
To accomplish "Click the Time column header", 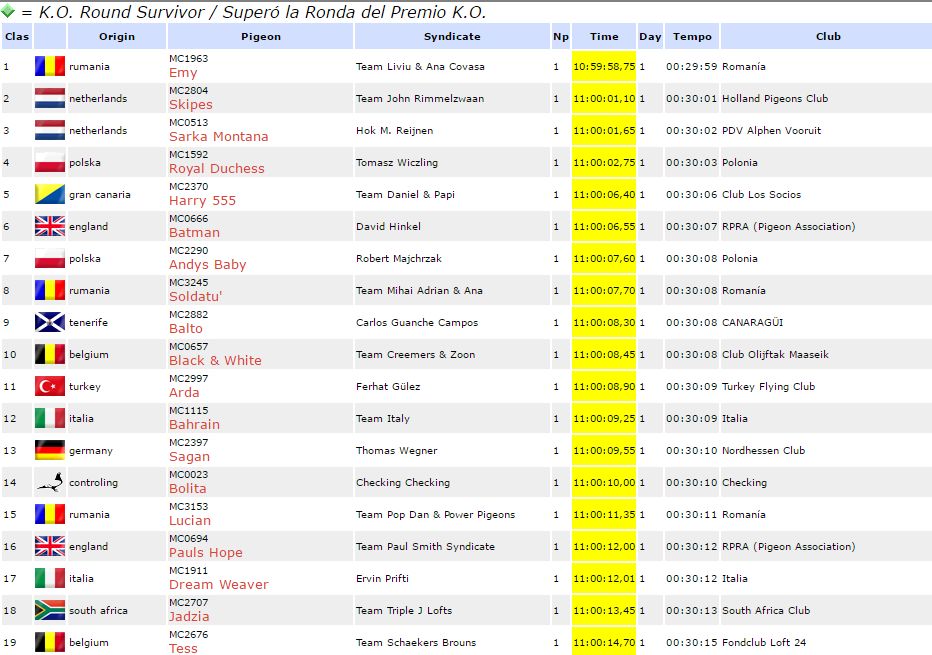I will 604,36.
